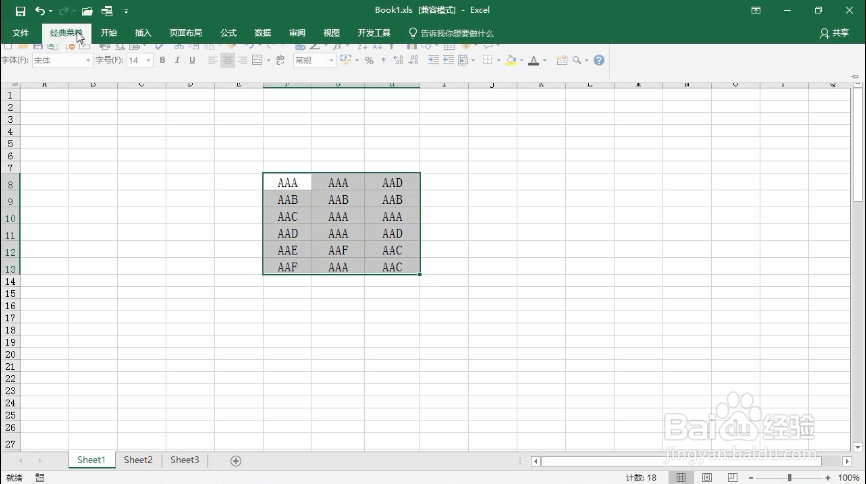Screen dimensions: 866x484
Task: Open the 开发工具 Developer tab
Action: 374,33
